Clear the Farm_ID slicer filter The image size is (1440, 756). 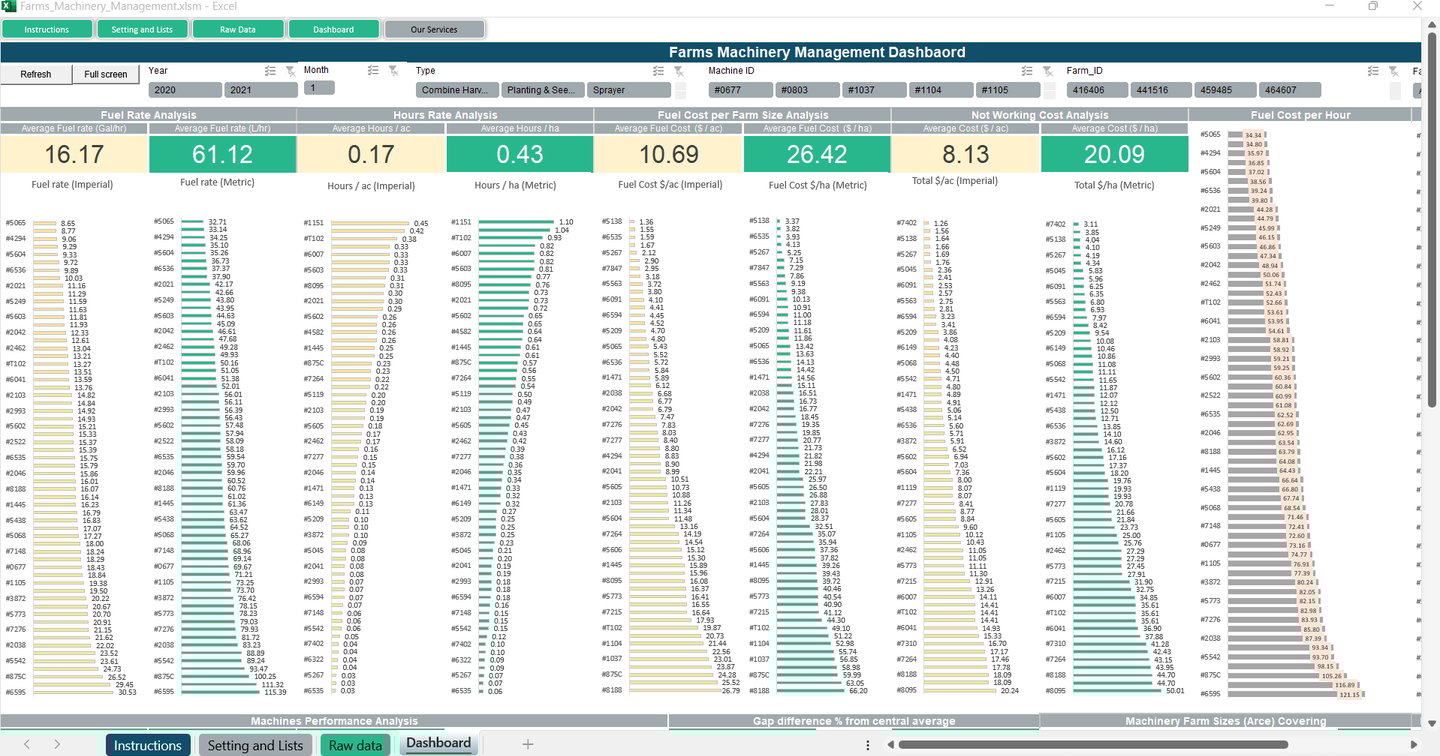pos(1394,70)
